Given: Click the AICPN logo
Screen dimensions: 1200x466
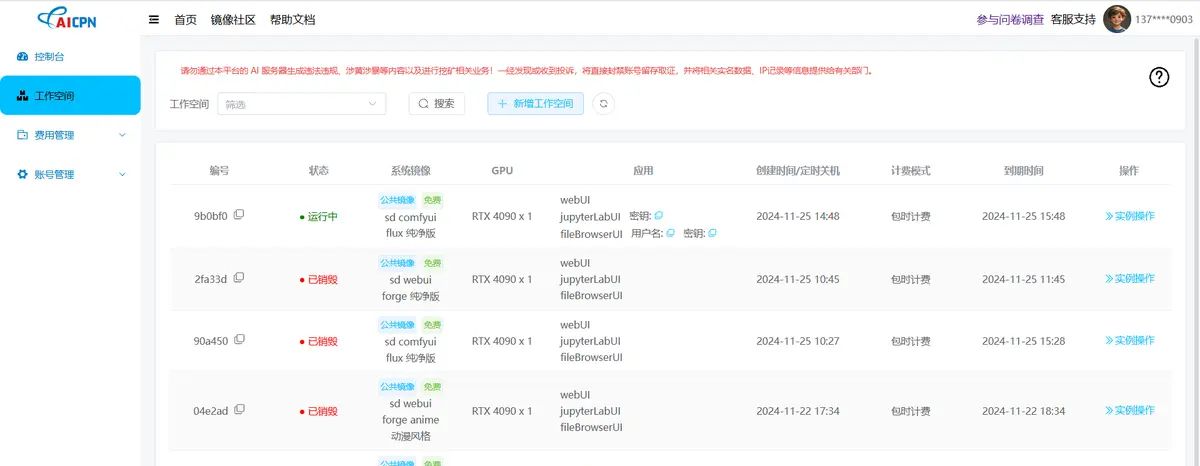Looking at the screenshot, I should point(67,19).
